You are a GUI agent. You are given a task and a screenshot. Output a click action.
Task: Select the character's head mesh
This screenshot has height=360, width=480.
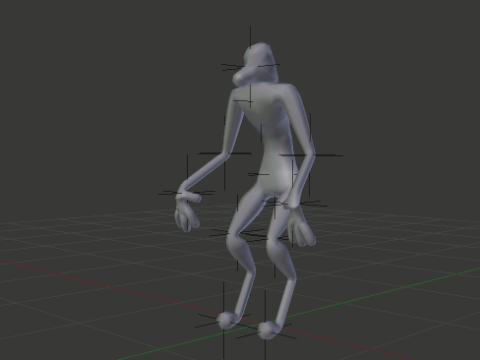(256, 64)
